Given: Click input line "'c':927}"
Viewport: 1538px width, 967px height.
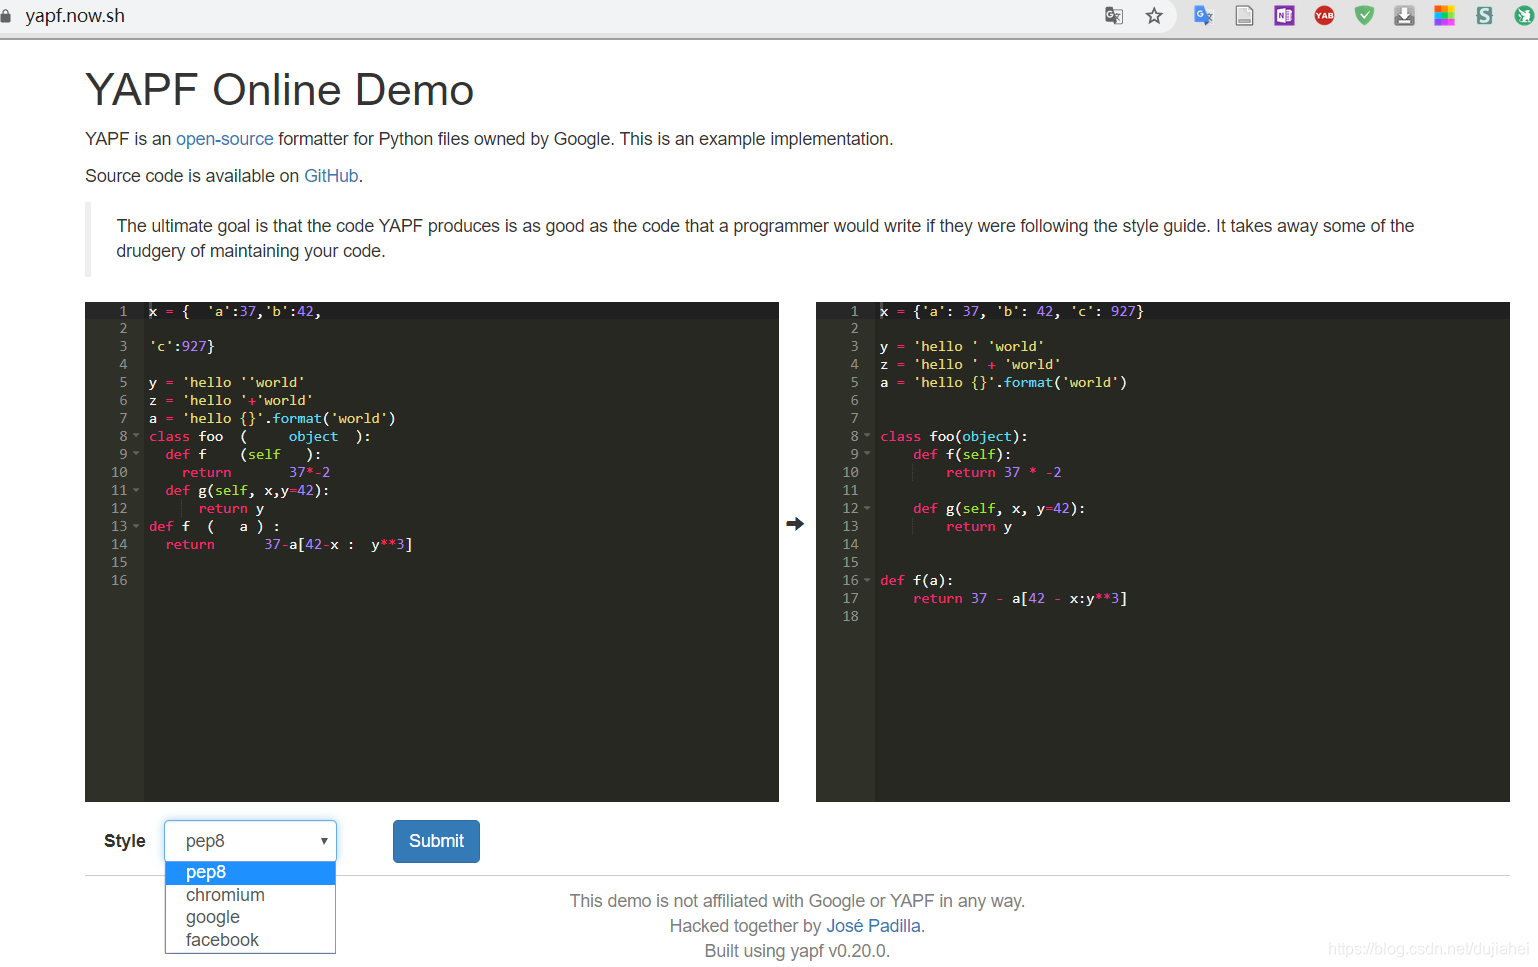Looking at the screenshot, I should [182, 346].
